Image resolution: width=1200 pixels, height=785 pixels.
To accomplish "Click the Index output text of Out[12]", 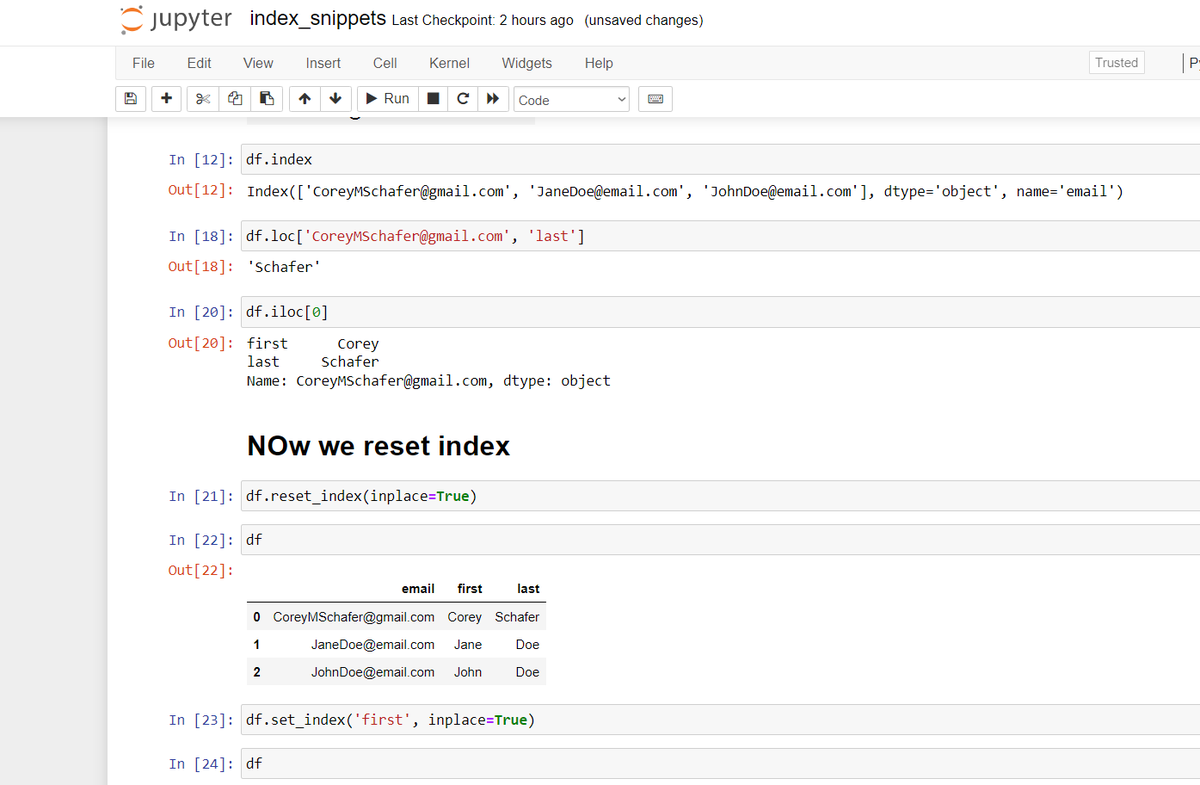I will [x=685, y=192].
